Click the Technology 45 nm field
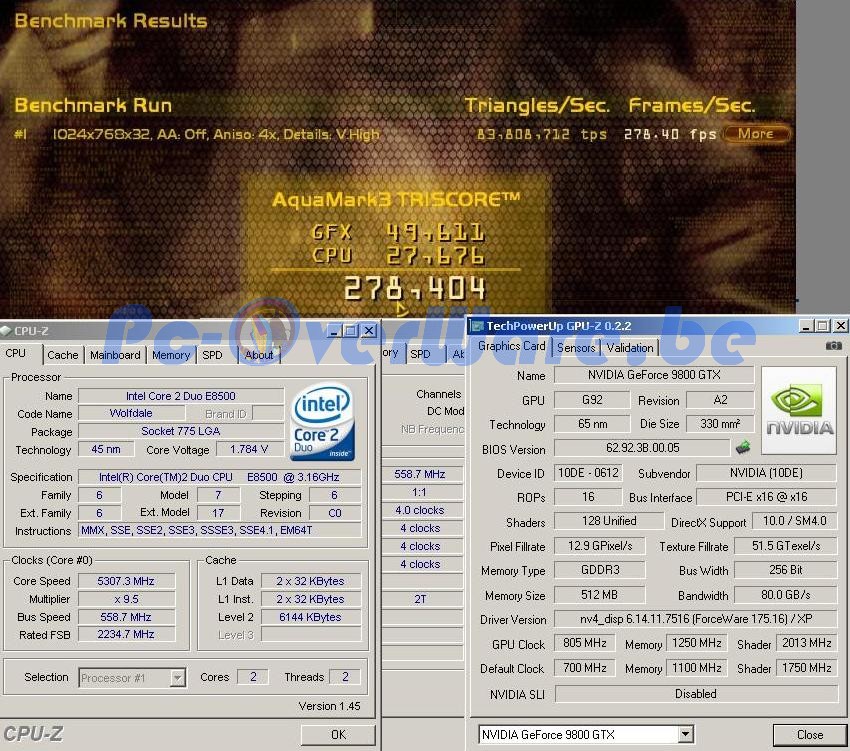The image size is (850, 751). coord(106,450)
